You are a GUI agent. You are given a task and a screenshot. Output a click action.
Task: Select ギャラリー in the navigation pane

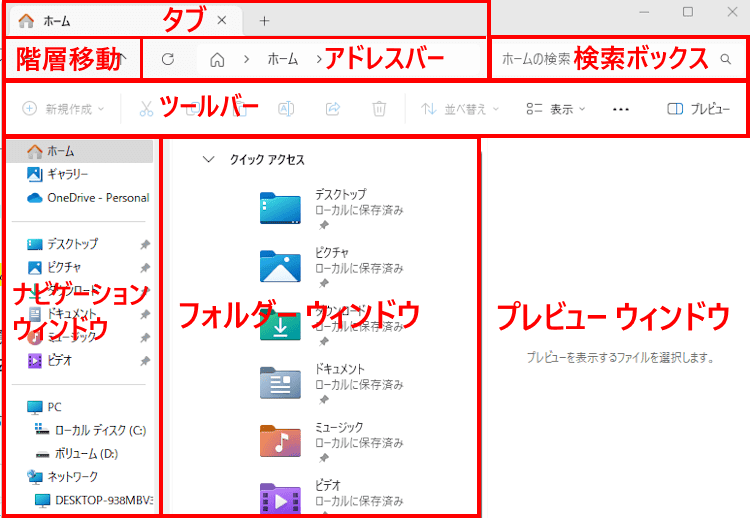coord(68,174)
